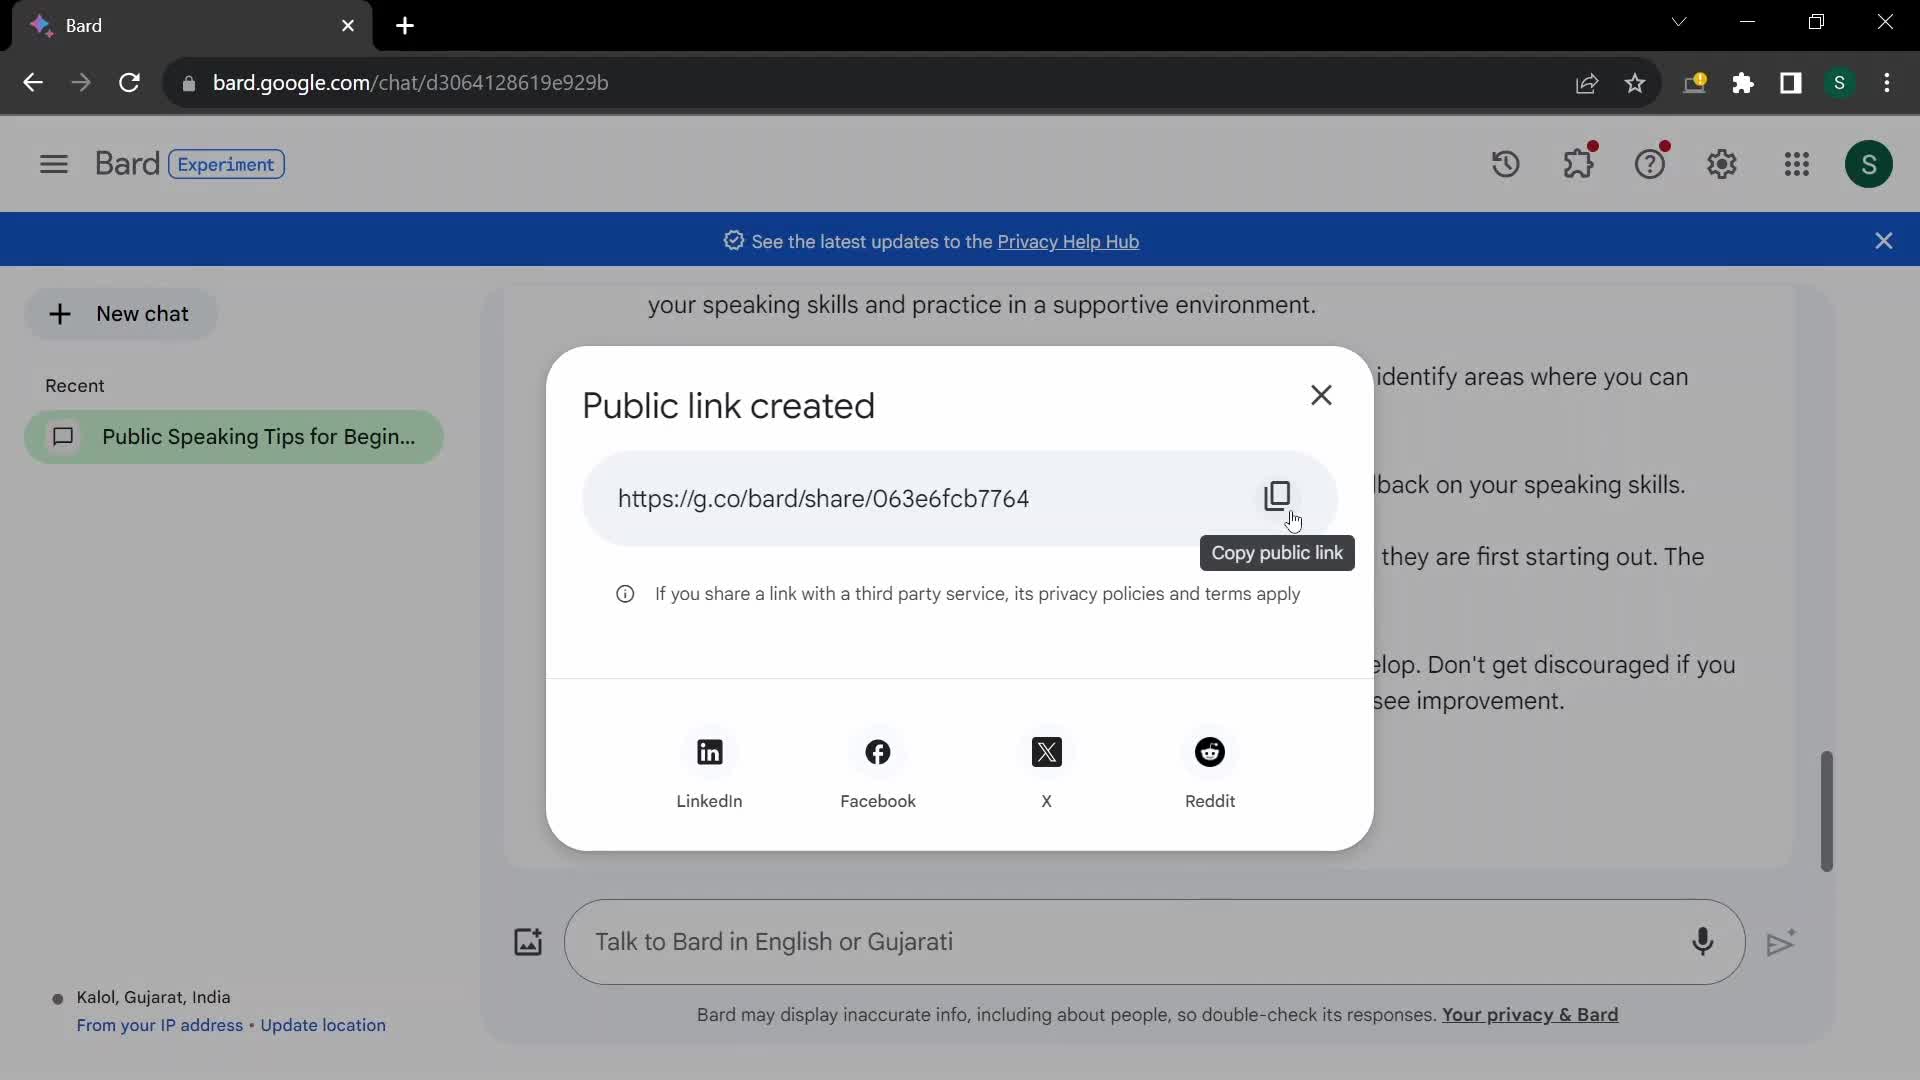Click the Privacy Help Hub link

1068,241
